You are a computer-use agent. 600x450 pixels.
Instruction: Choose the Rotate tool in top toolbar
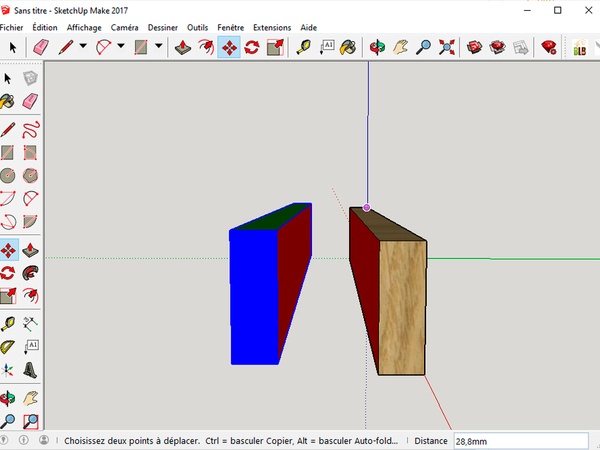252,47
